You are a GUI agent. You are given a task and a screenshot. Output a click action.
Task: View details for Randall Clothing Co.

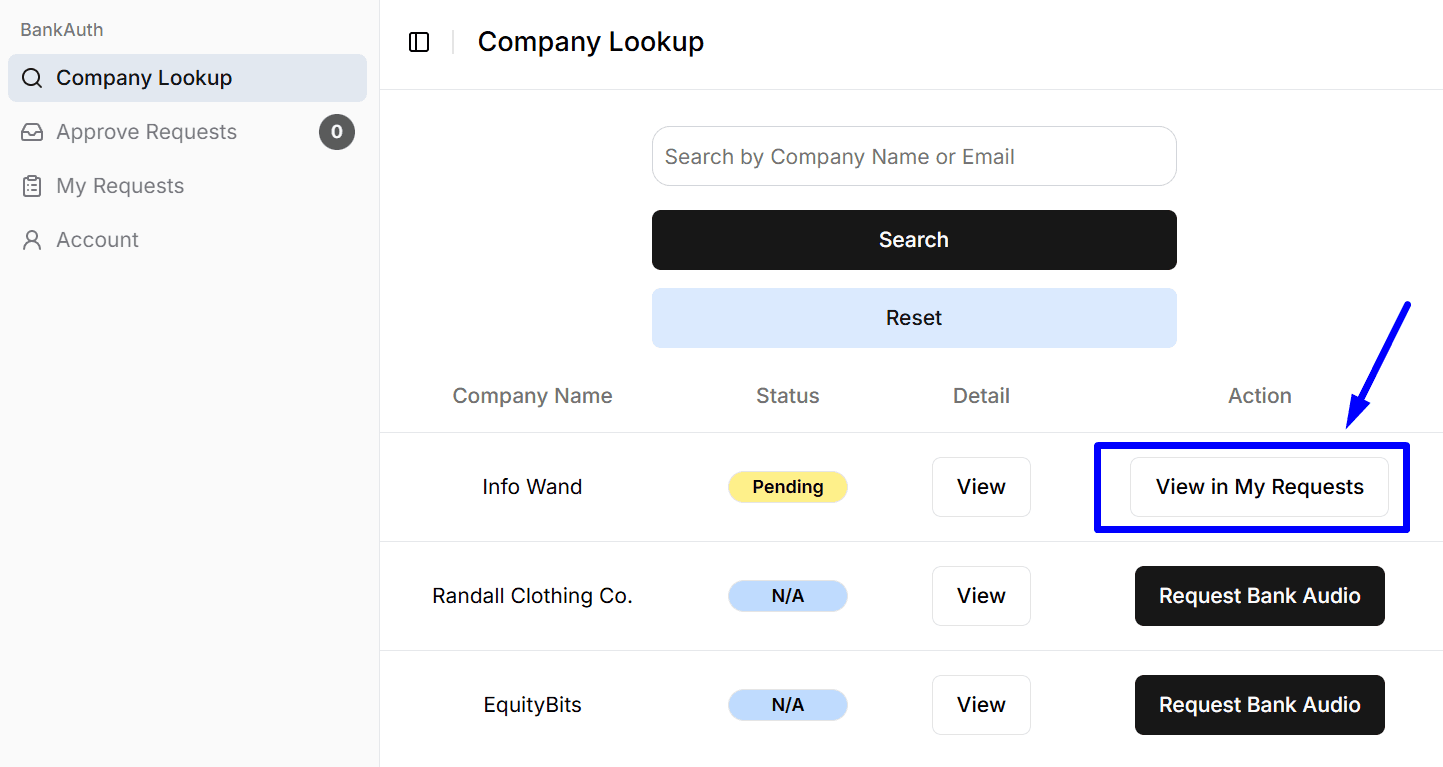(x=980, y=596)
